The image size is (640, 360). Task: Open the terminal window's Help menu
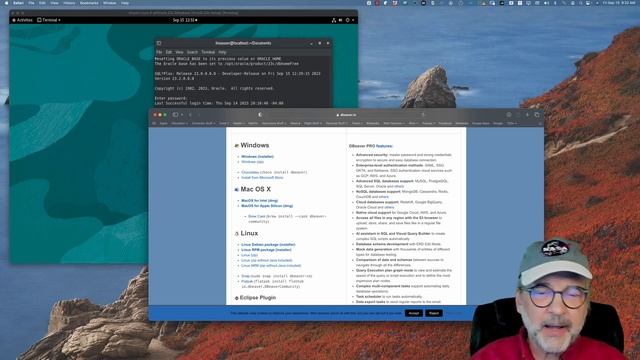coord(222,52)
